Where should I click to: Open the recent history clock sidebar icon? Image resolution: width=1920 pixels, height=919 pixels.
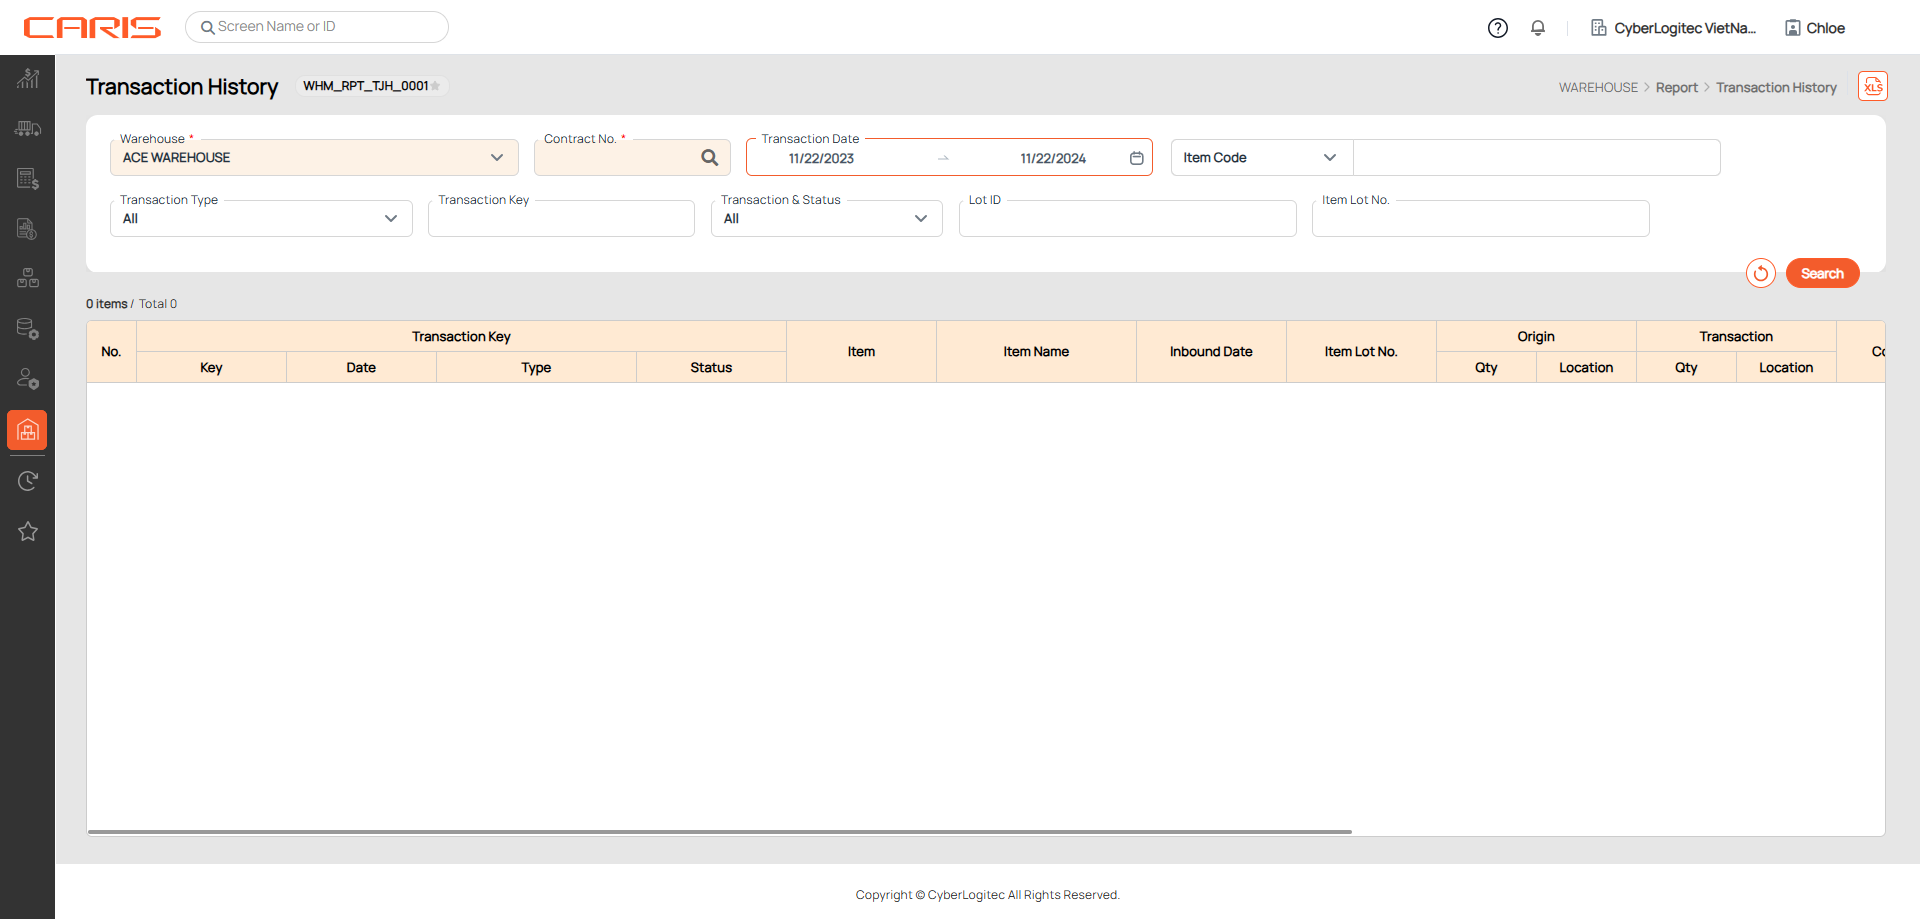tap(27, 481)
